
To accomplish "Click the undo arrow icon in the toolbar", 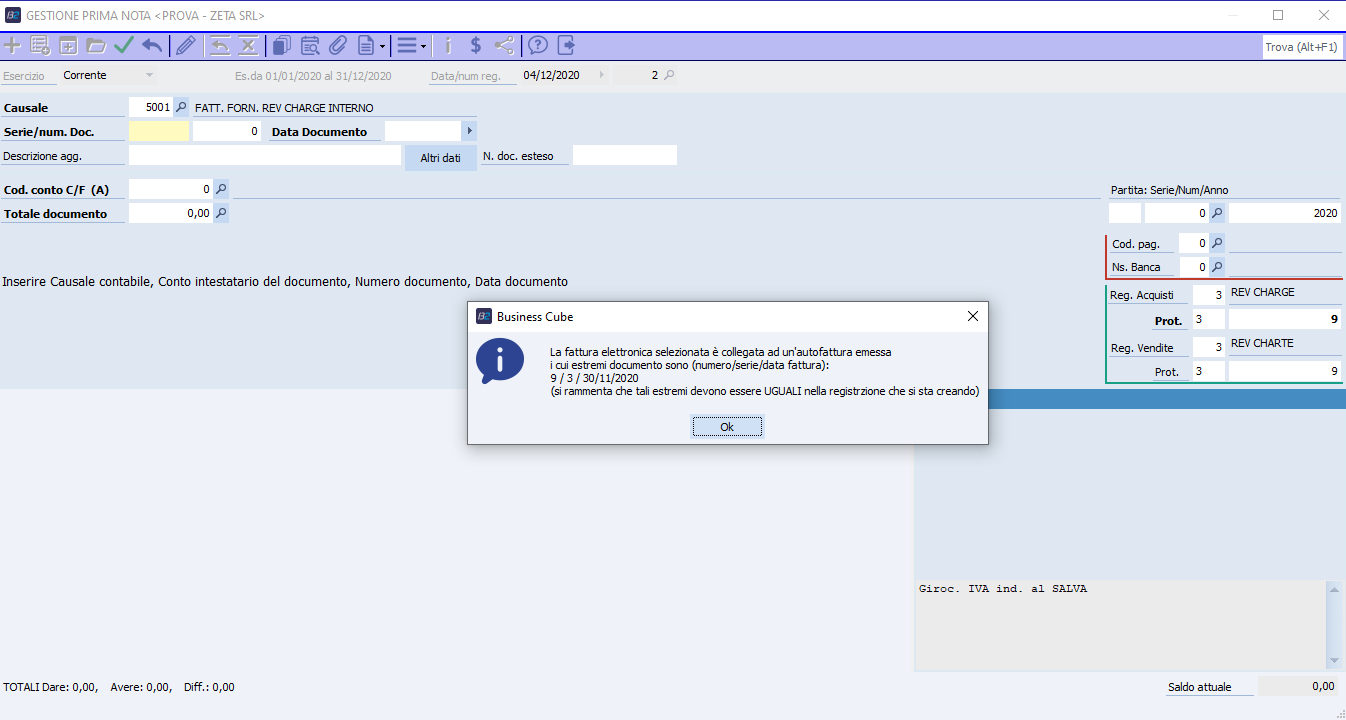I will 152,46.
